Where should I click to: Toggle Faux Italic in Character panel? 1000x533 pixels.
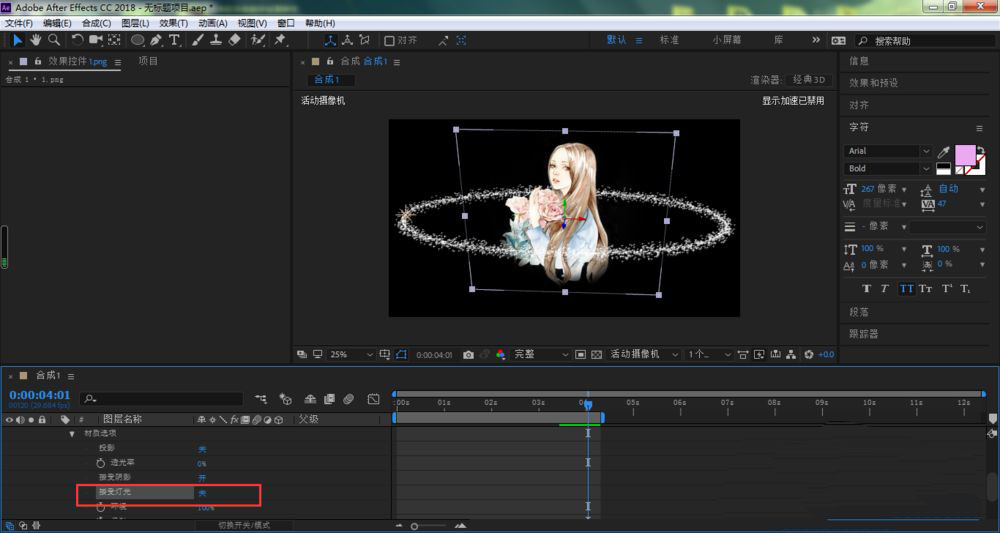[x=885, y=289]
